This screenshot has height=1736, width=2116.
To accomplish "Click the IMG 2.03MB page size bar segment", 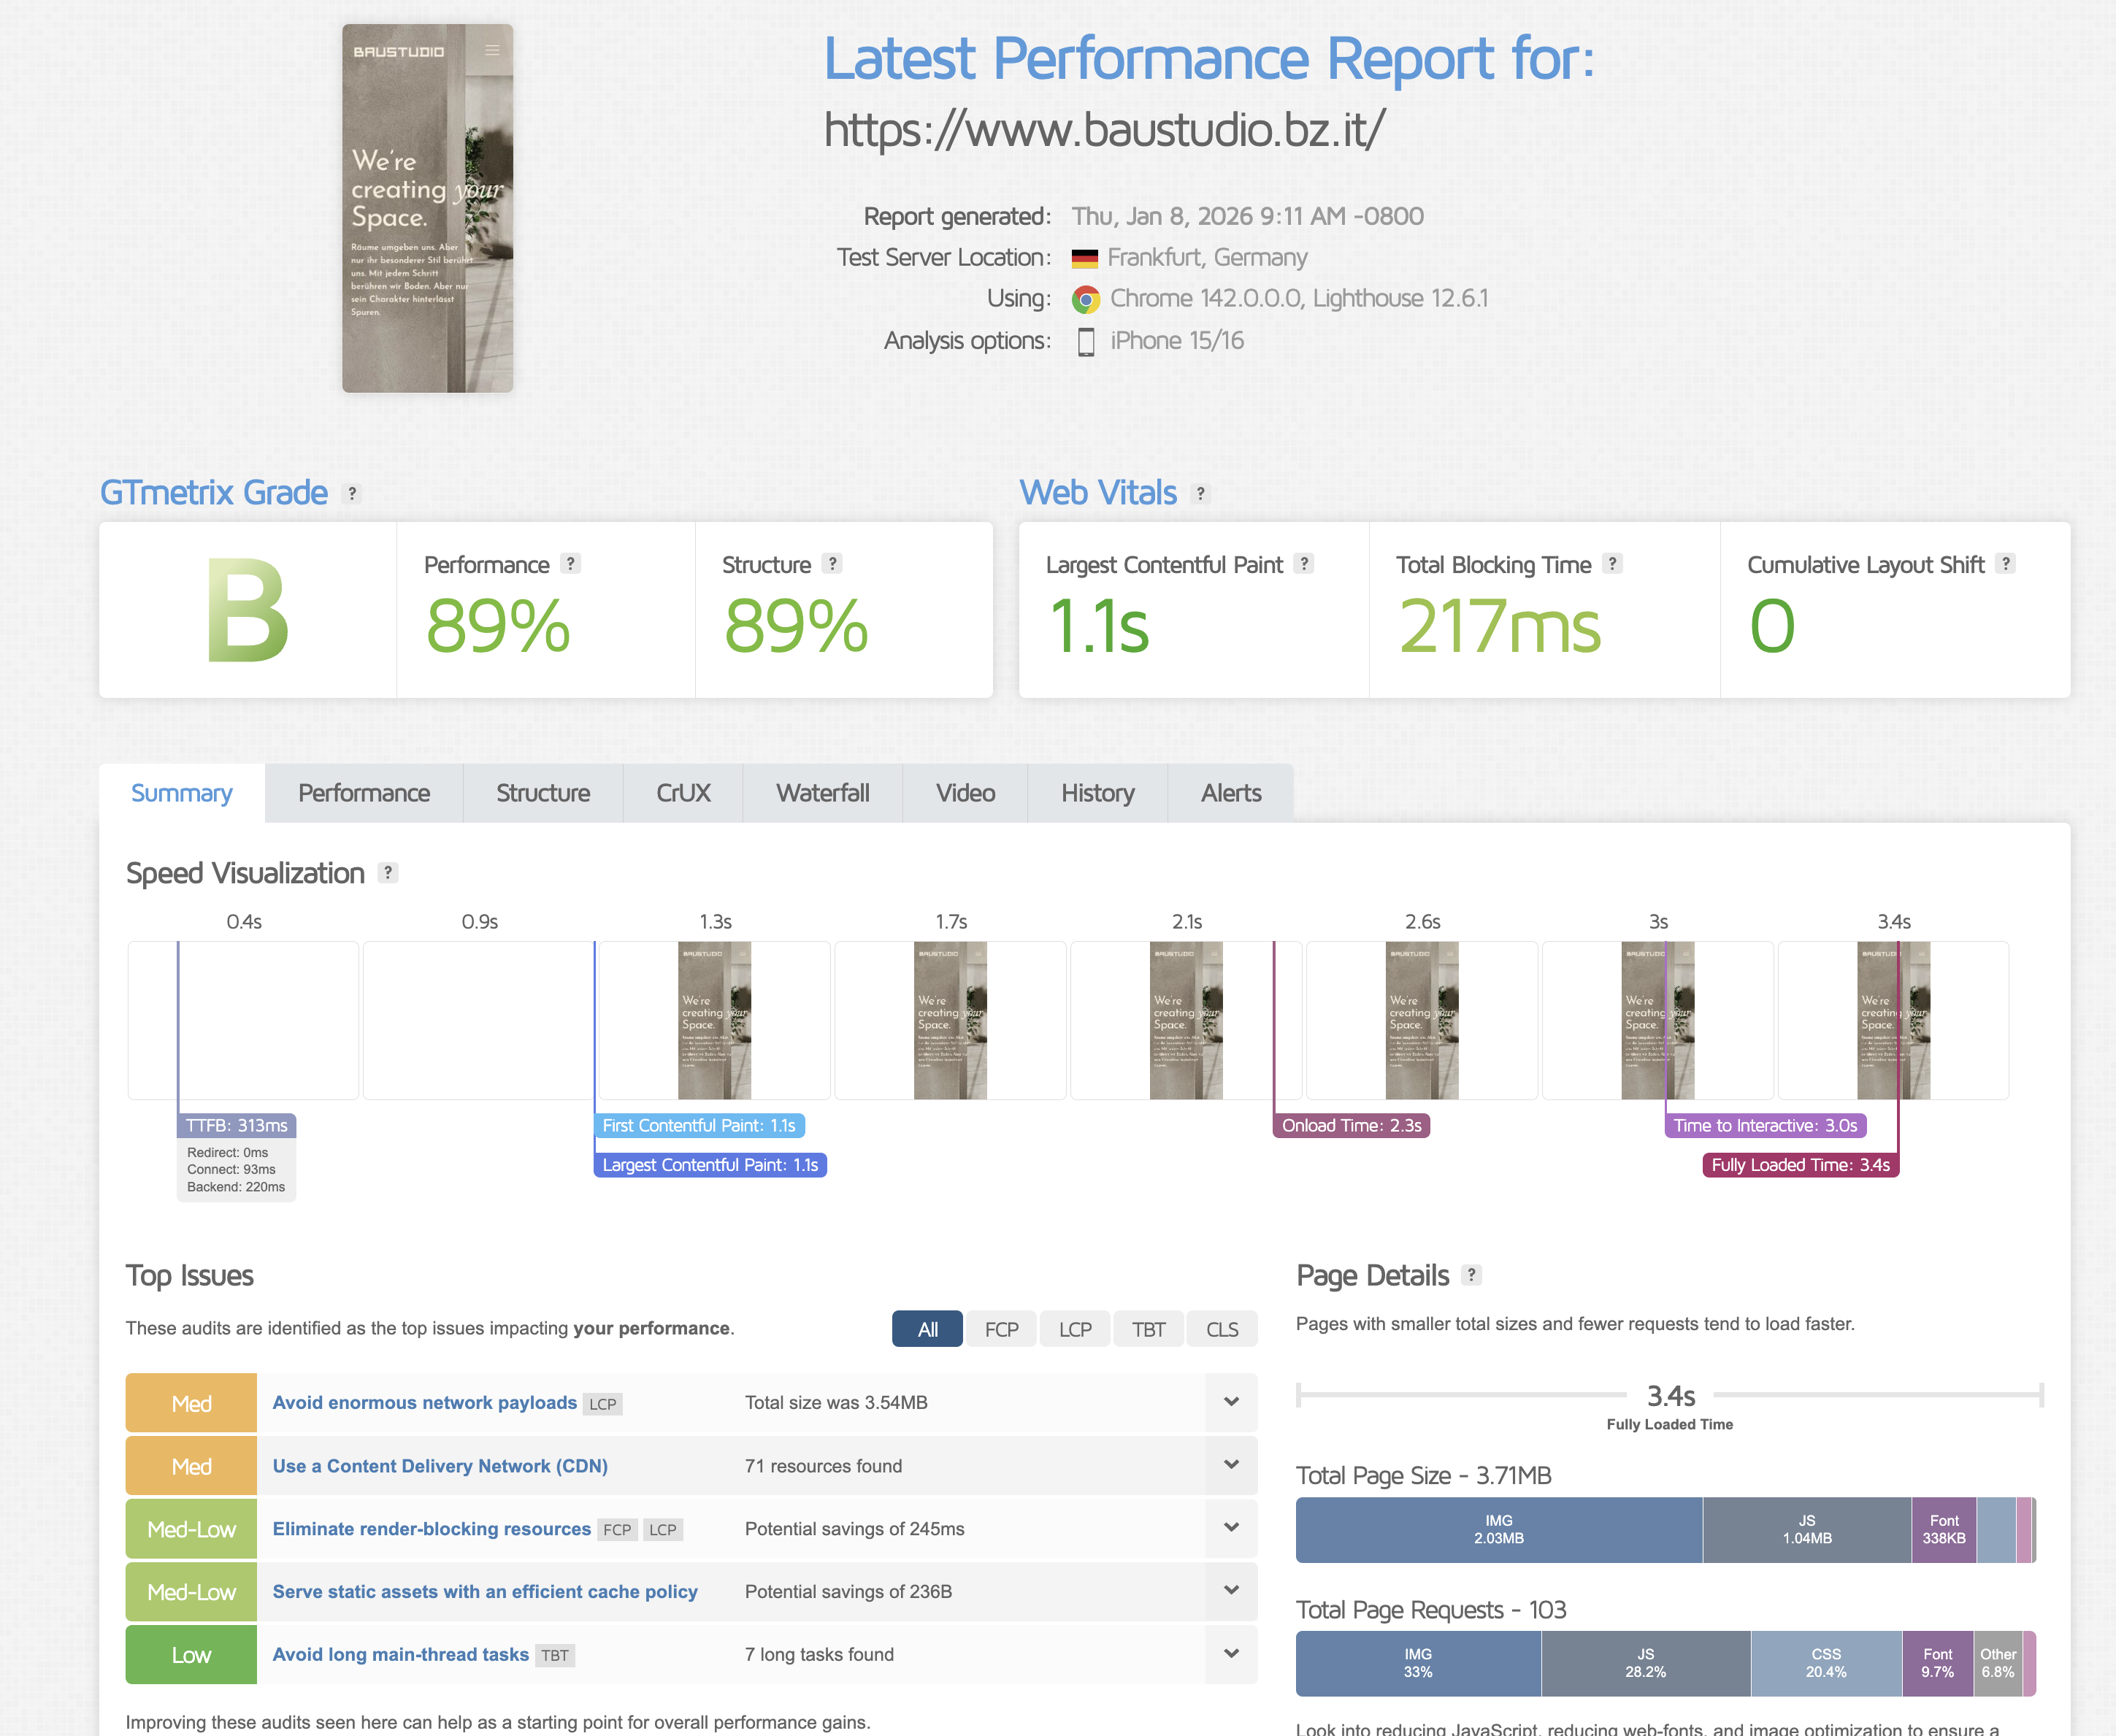I will (1498, 1529).
